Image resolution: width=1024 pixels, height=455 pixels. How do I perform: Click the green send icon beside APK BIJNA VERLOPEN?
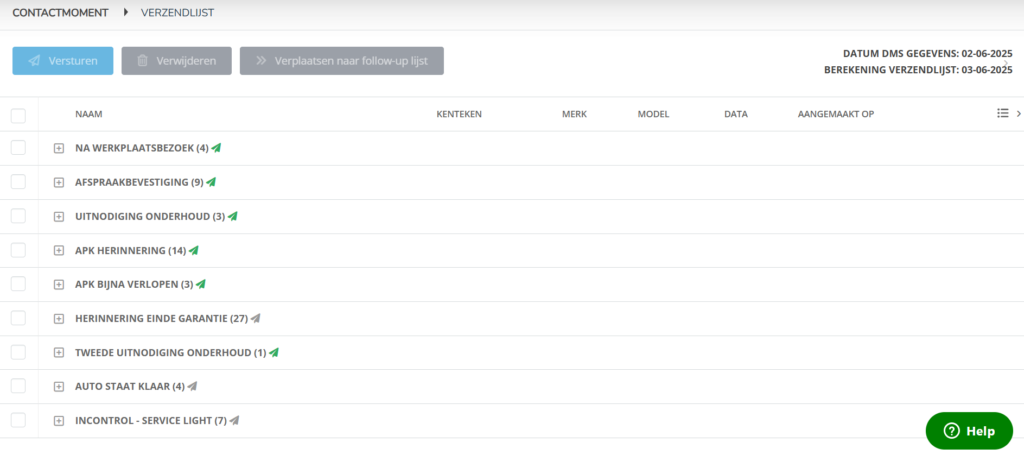[x=201, y=284]
